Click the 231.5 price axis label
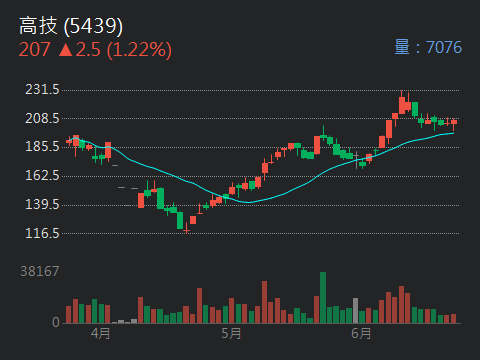Viewport: 480px width, 360px height. (x=42, y=89)
